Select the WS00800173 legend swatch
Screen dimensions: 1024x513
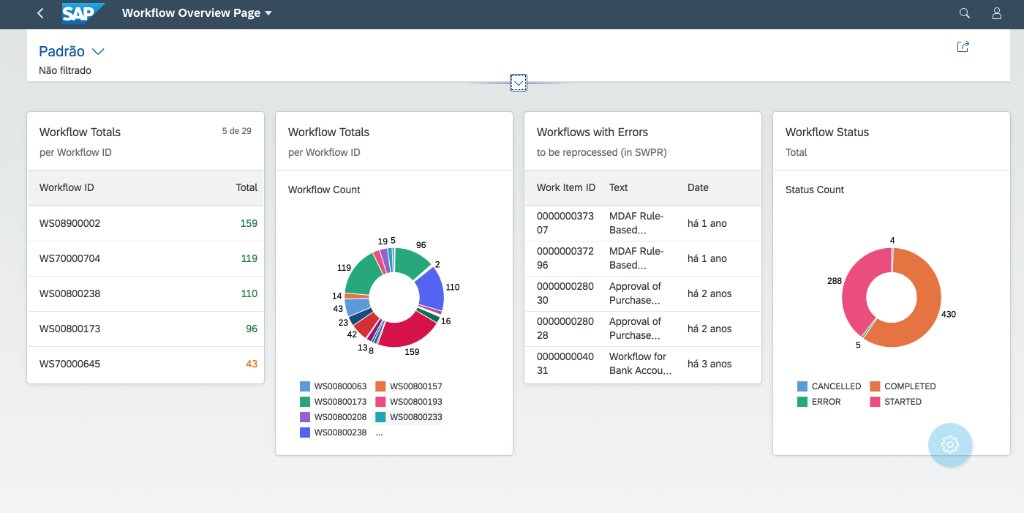pyautogui.click(x=305, y=402)
